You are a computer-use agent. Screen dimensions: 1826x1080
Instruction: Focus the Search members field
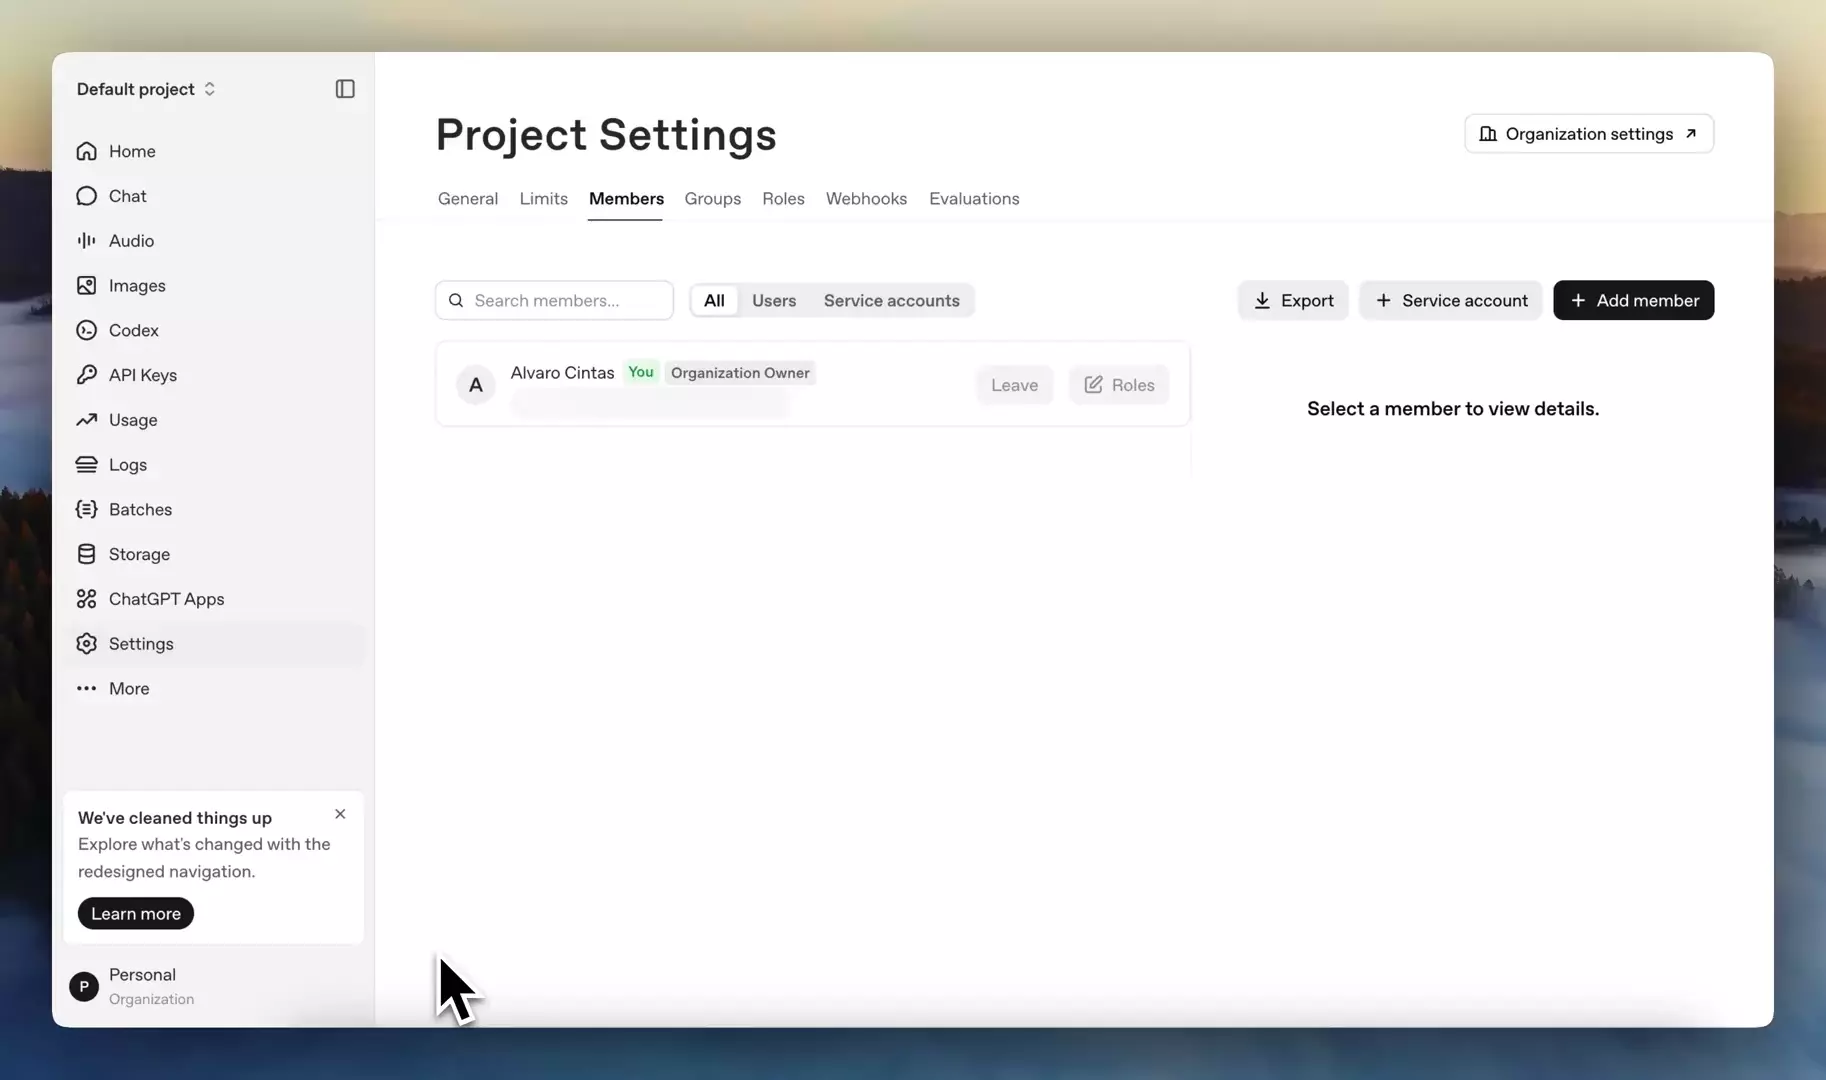[554, 300]
